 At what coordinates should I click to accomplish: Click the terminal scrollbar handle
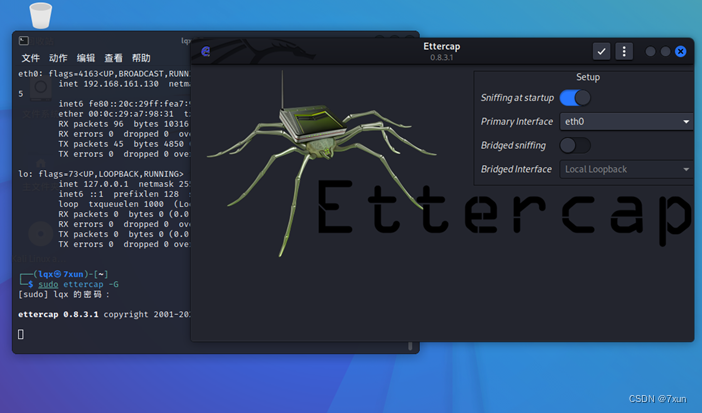[x=410, y=346]
